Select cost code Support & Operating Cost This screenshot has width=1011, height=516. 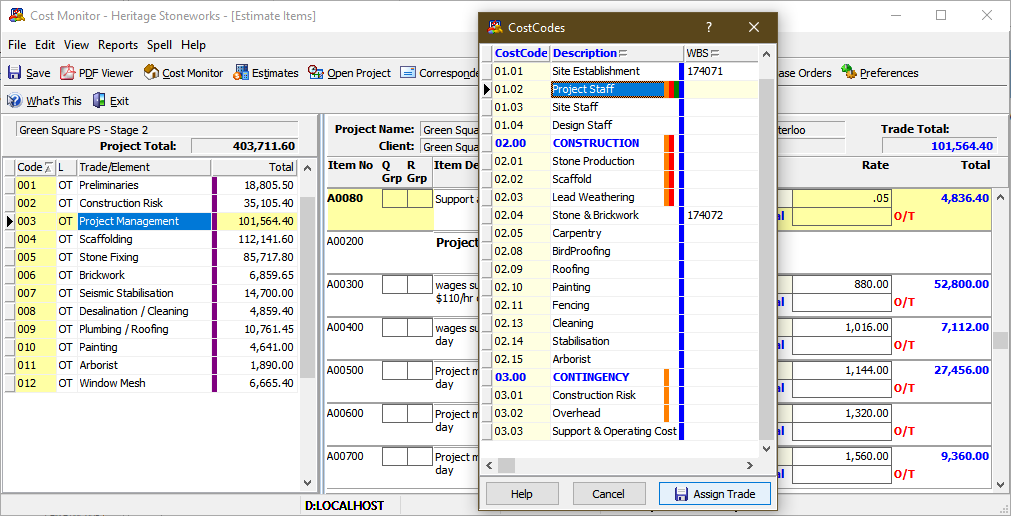[x=620, y=431]
